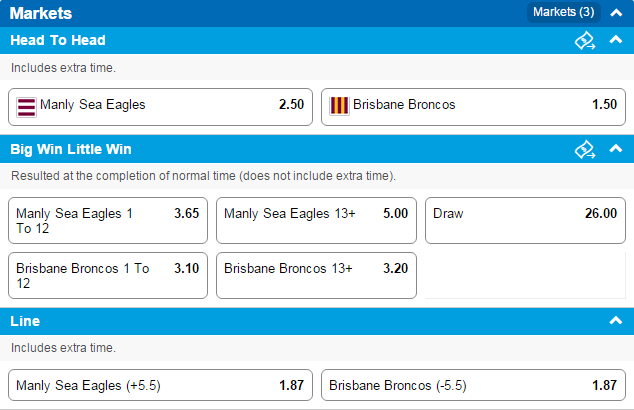Bet on Brisbane Broncos head to head 1.50
The image size is (634, 410).
pos(473,107)
